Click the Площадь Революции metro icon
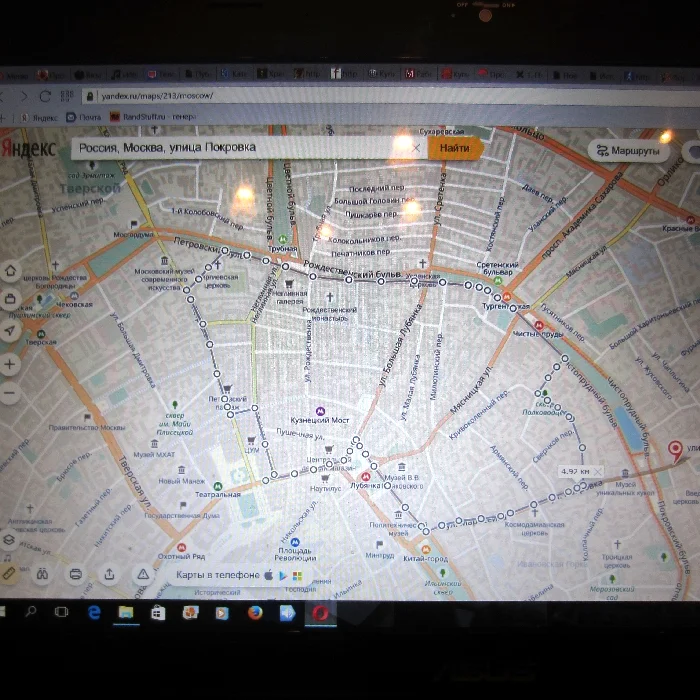 [x=295, y=542]
